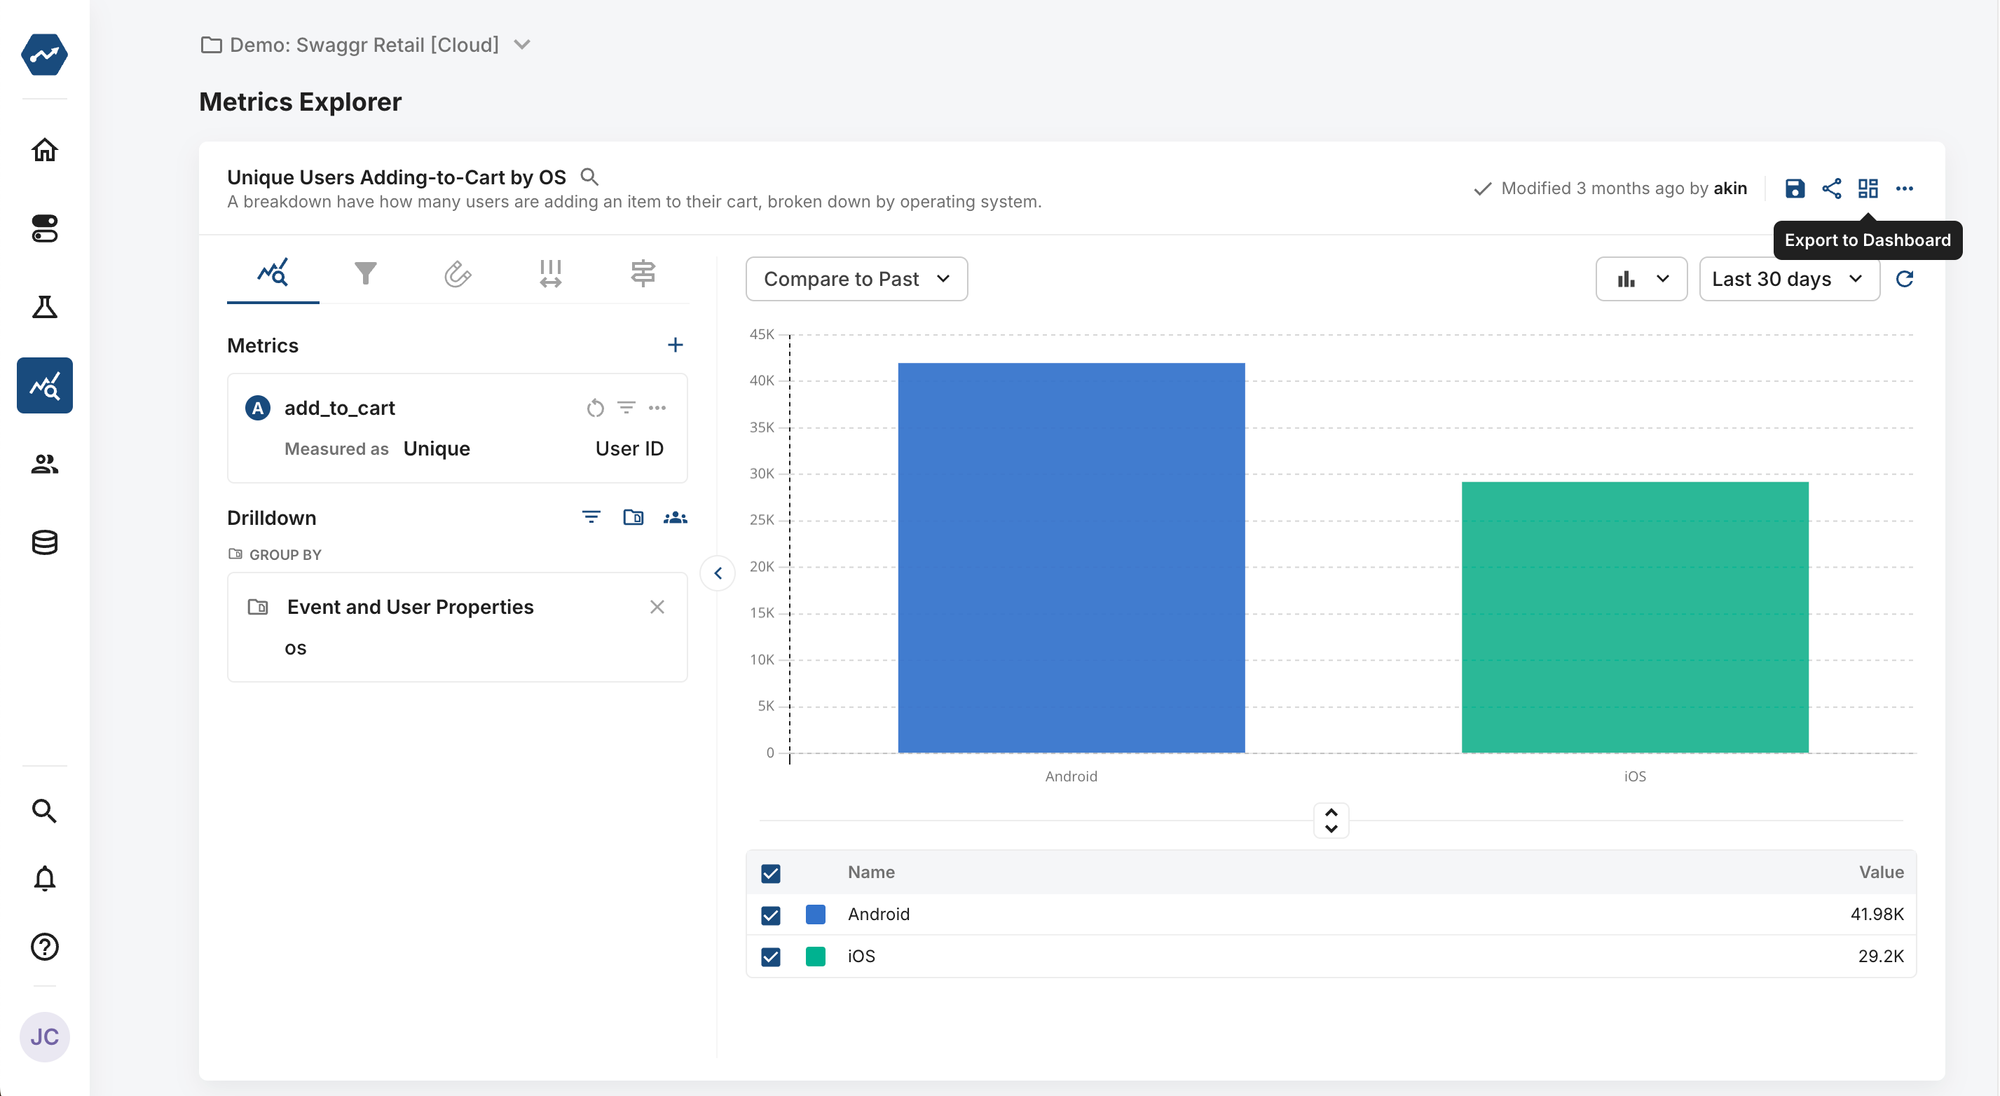Open the Data management database icon in sidebar
This screenshot has height=1096, width=2000.
(44, 542)
